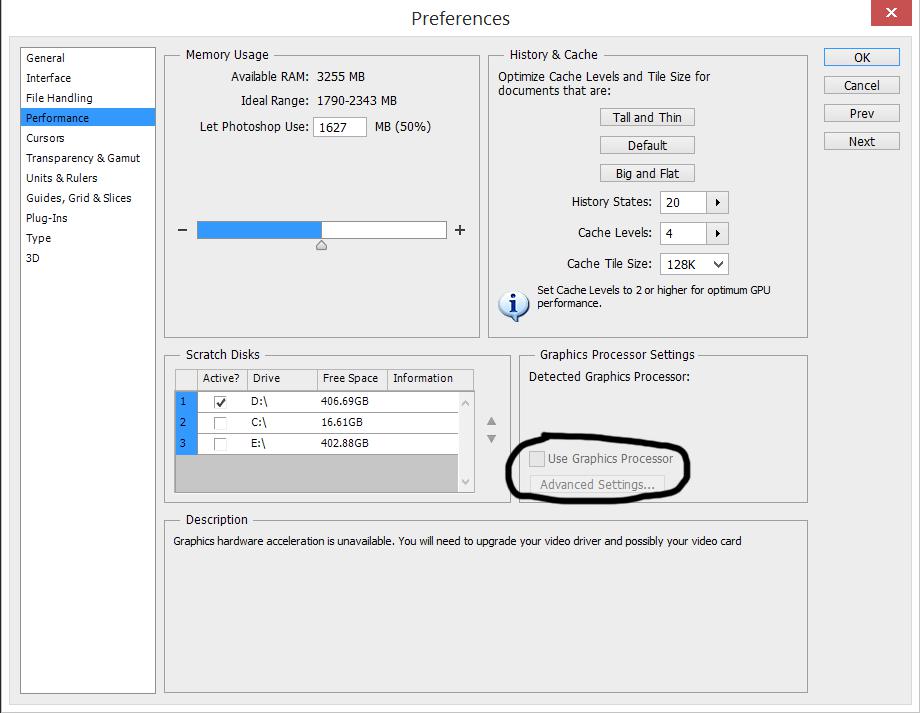Click the Cache Levels value field
This screenshot has height=713, width=920.
click(x=683, y=234)
